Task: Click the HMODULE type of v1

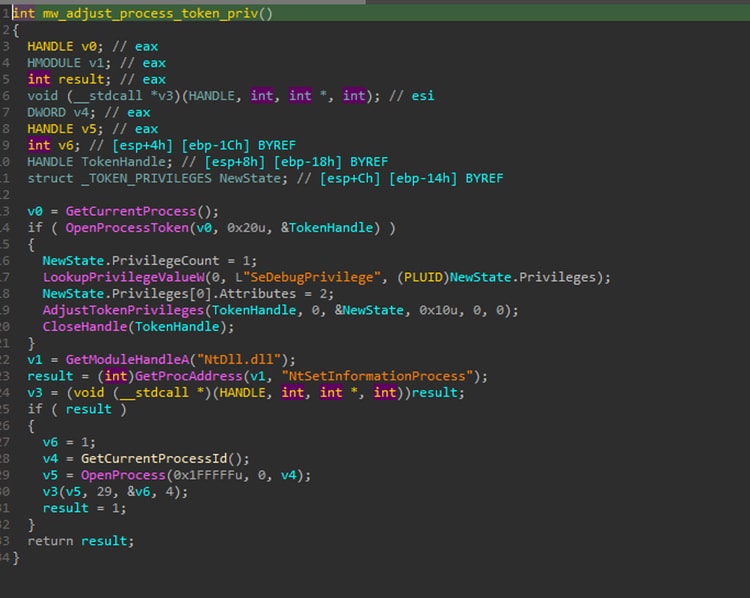Action: coord(54,63)
